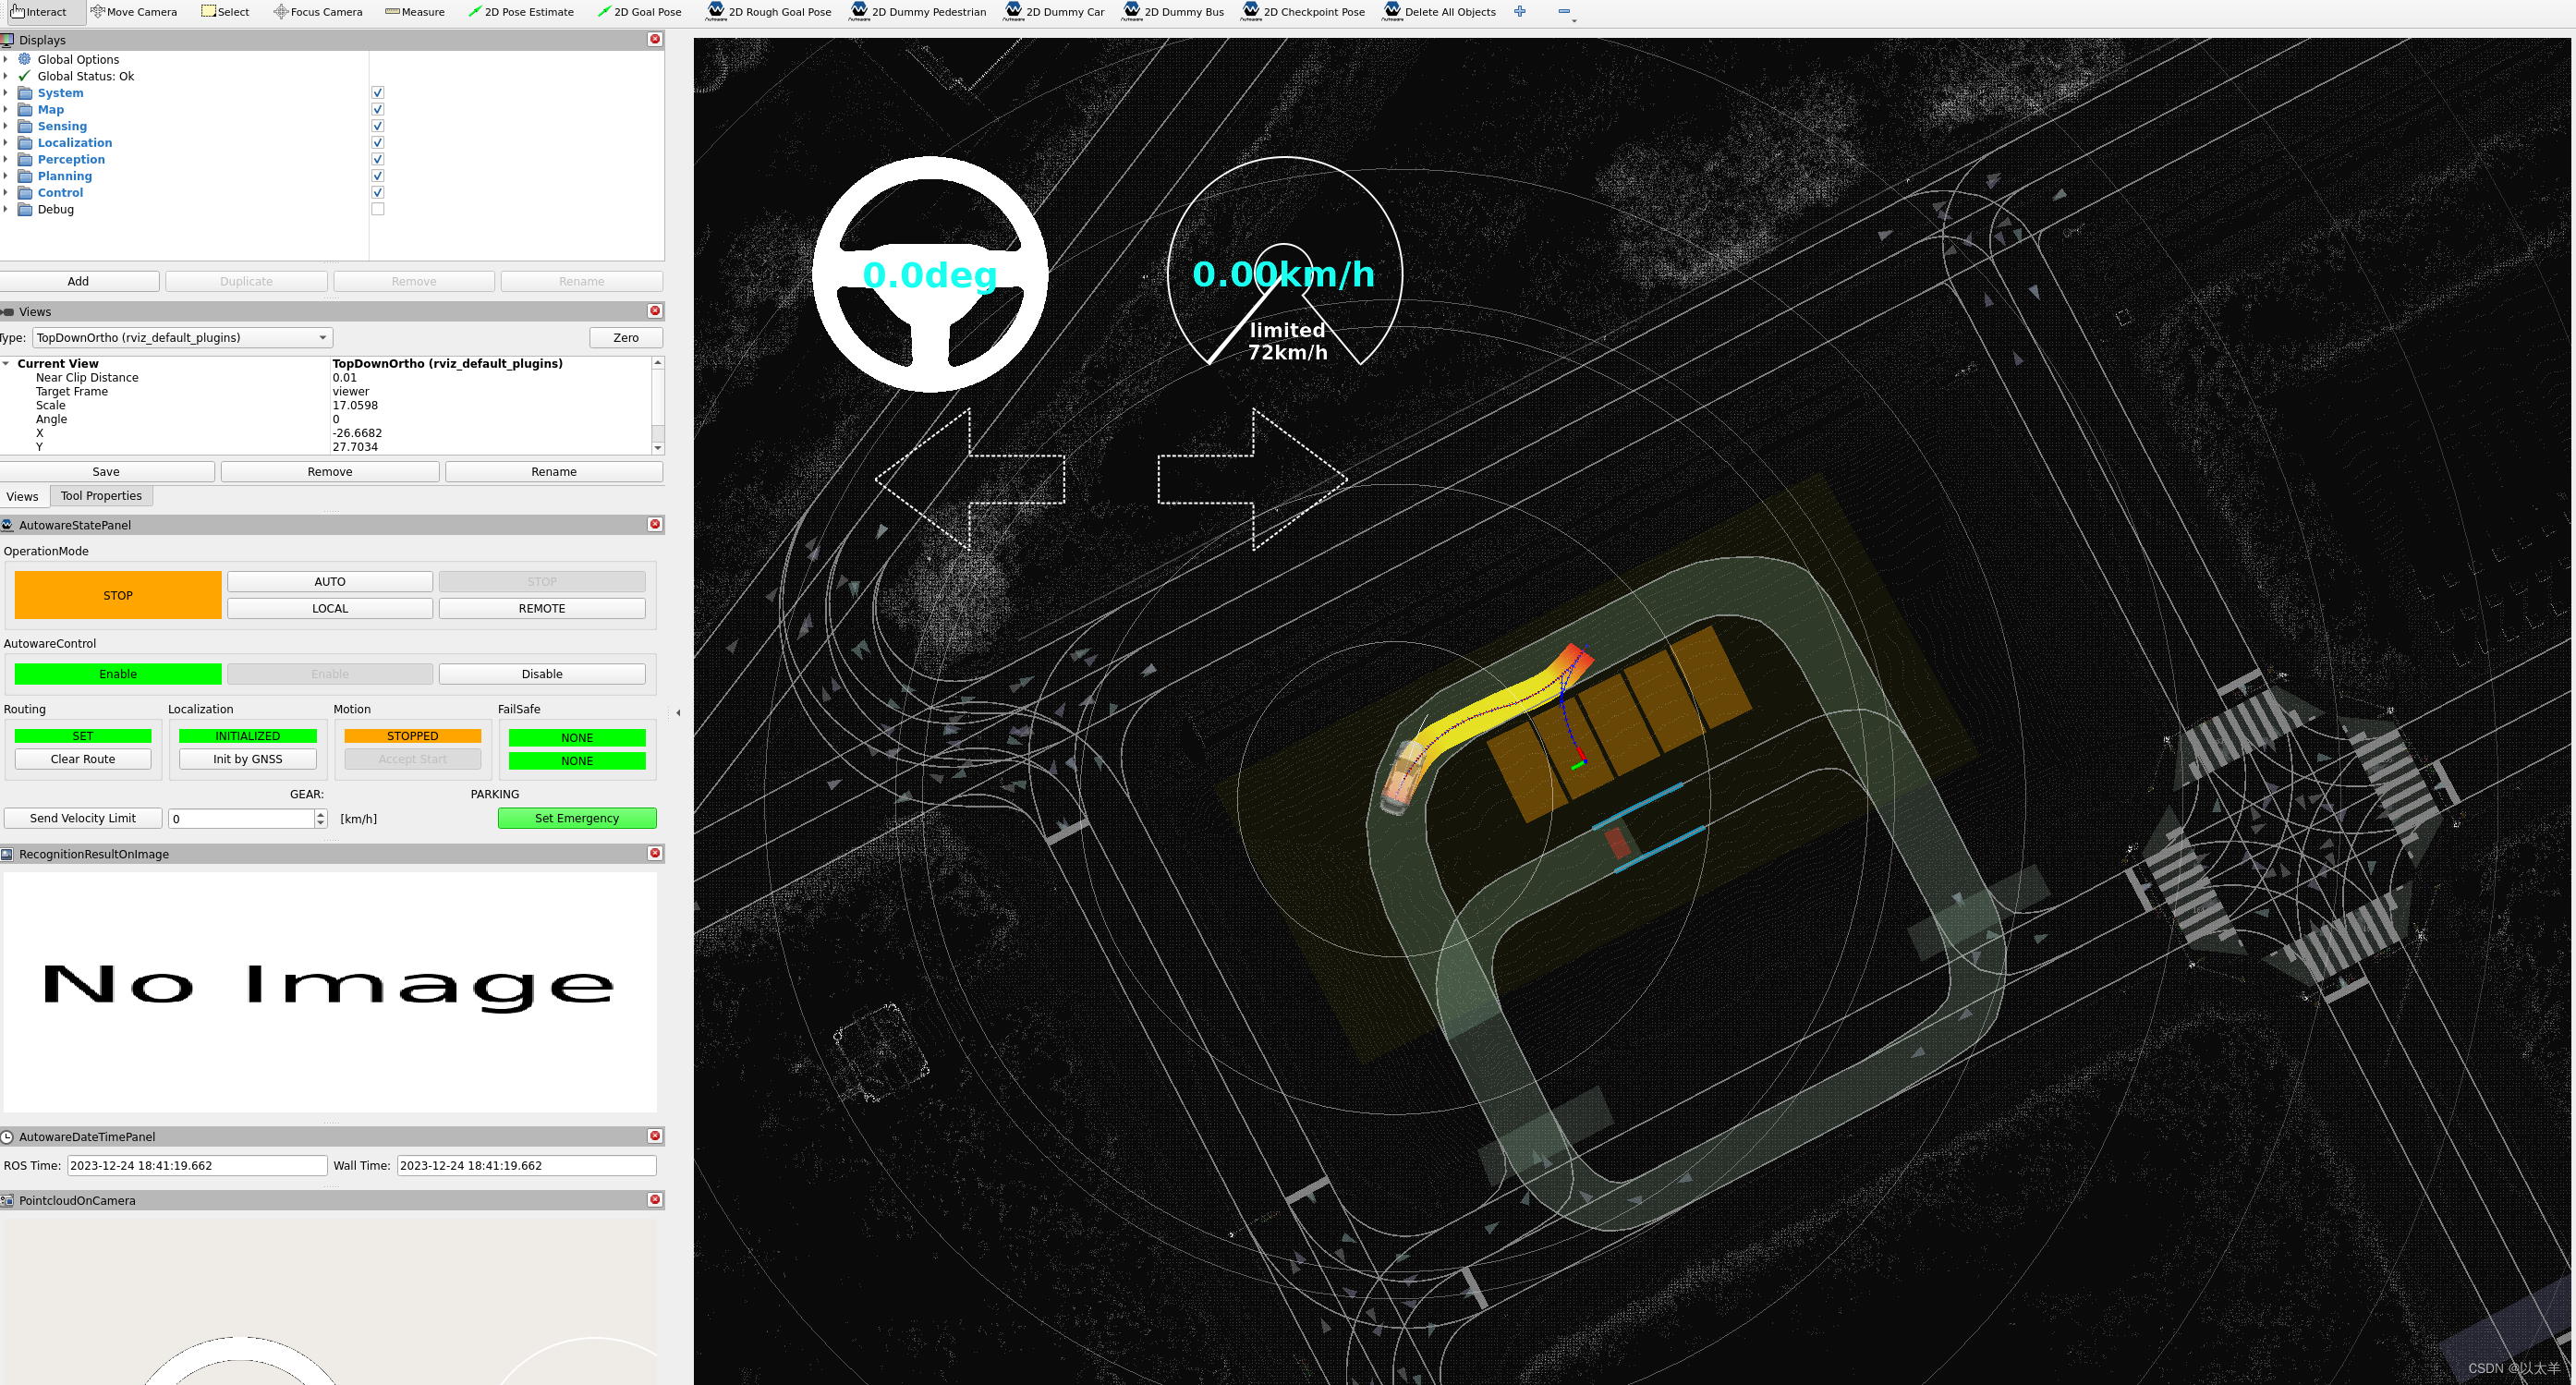Toggle the Sensing display checkbox
This screenshot has width=2576, height=1385.
pos(378,126)
